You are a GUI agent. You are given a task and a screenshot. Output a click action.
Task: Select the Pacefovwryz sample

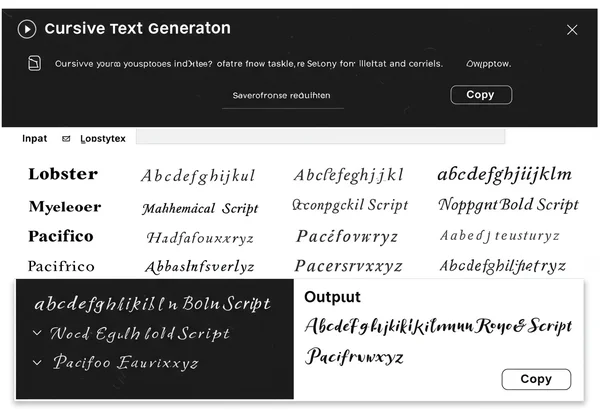click(x=347, y=236)
